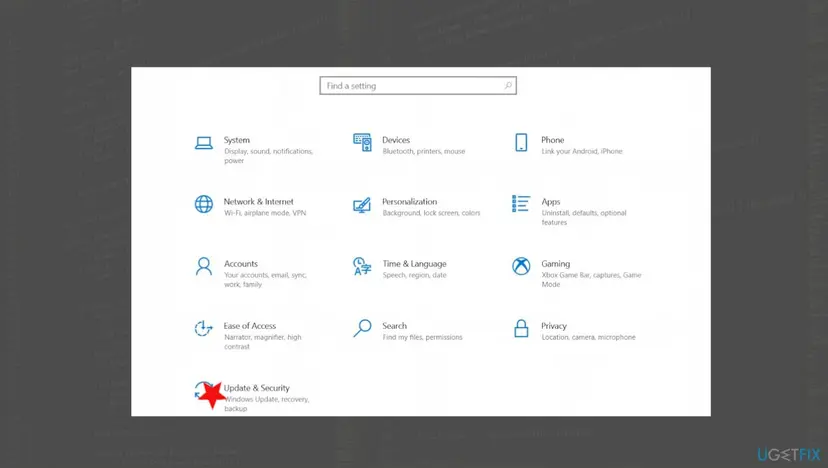
Task: Open the System settings title
Action: [x=237, y=140]
